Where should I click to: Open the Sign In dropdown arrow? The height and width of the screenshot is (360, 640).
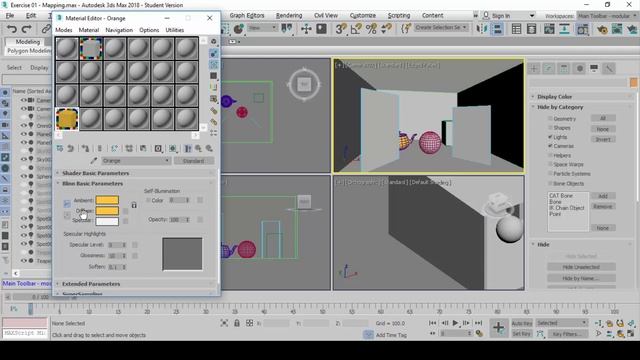click(532, 16)
